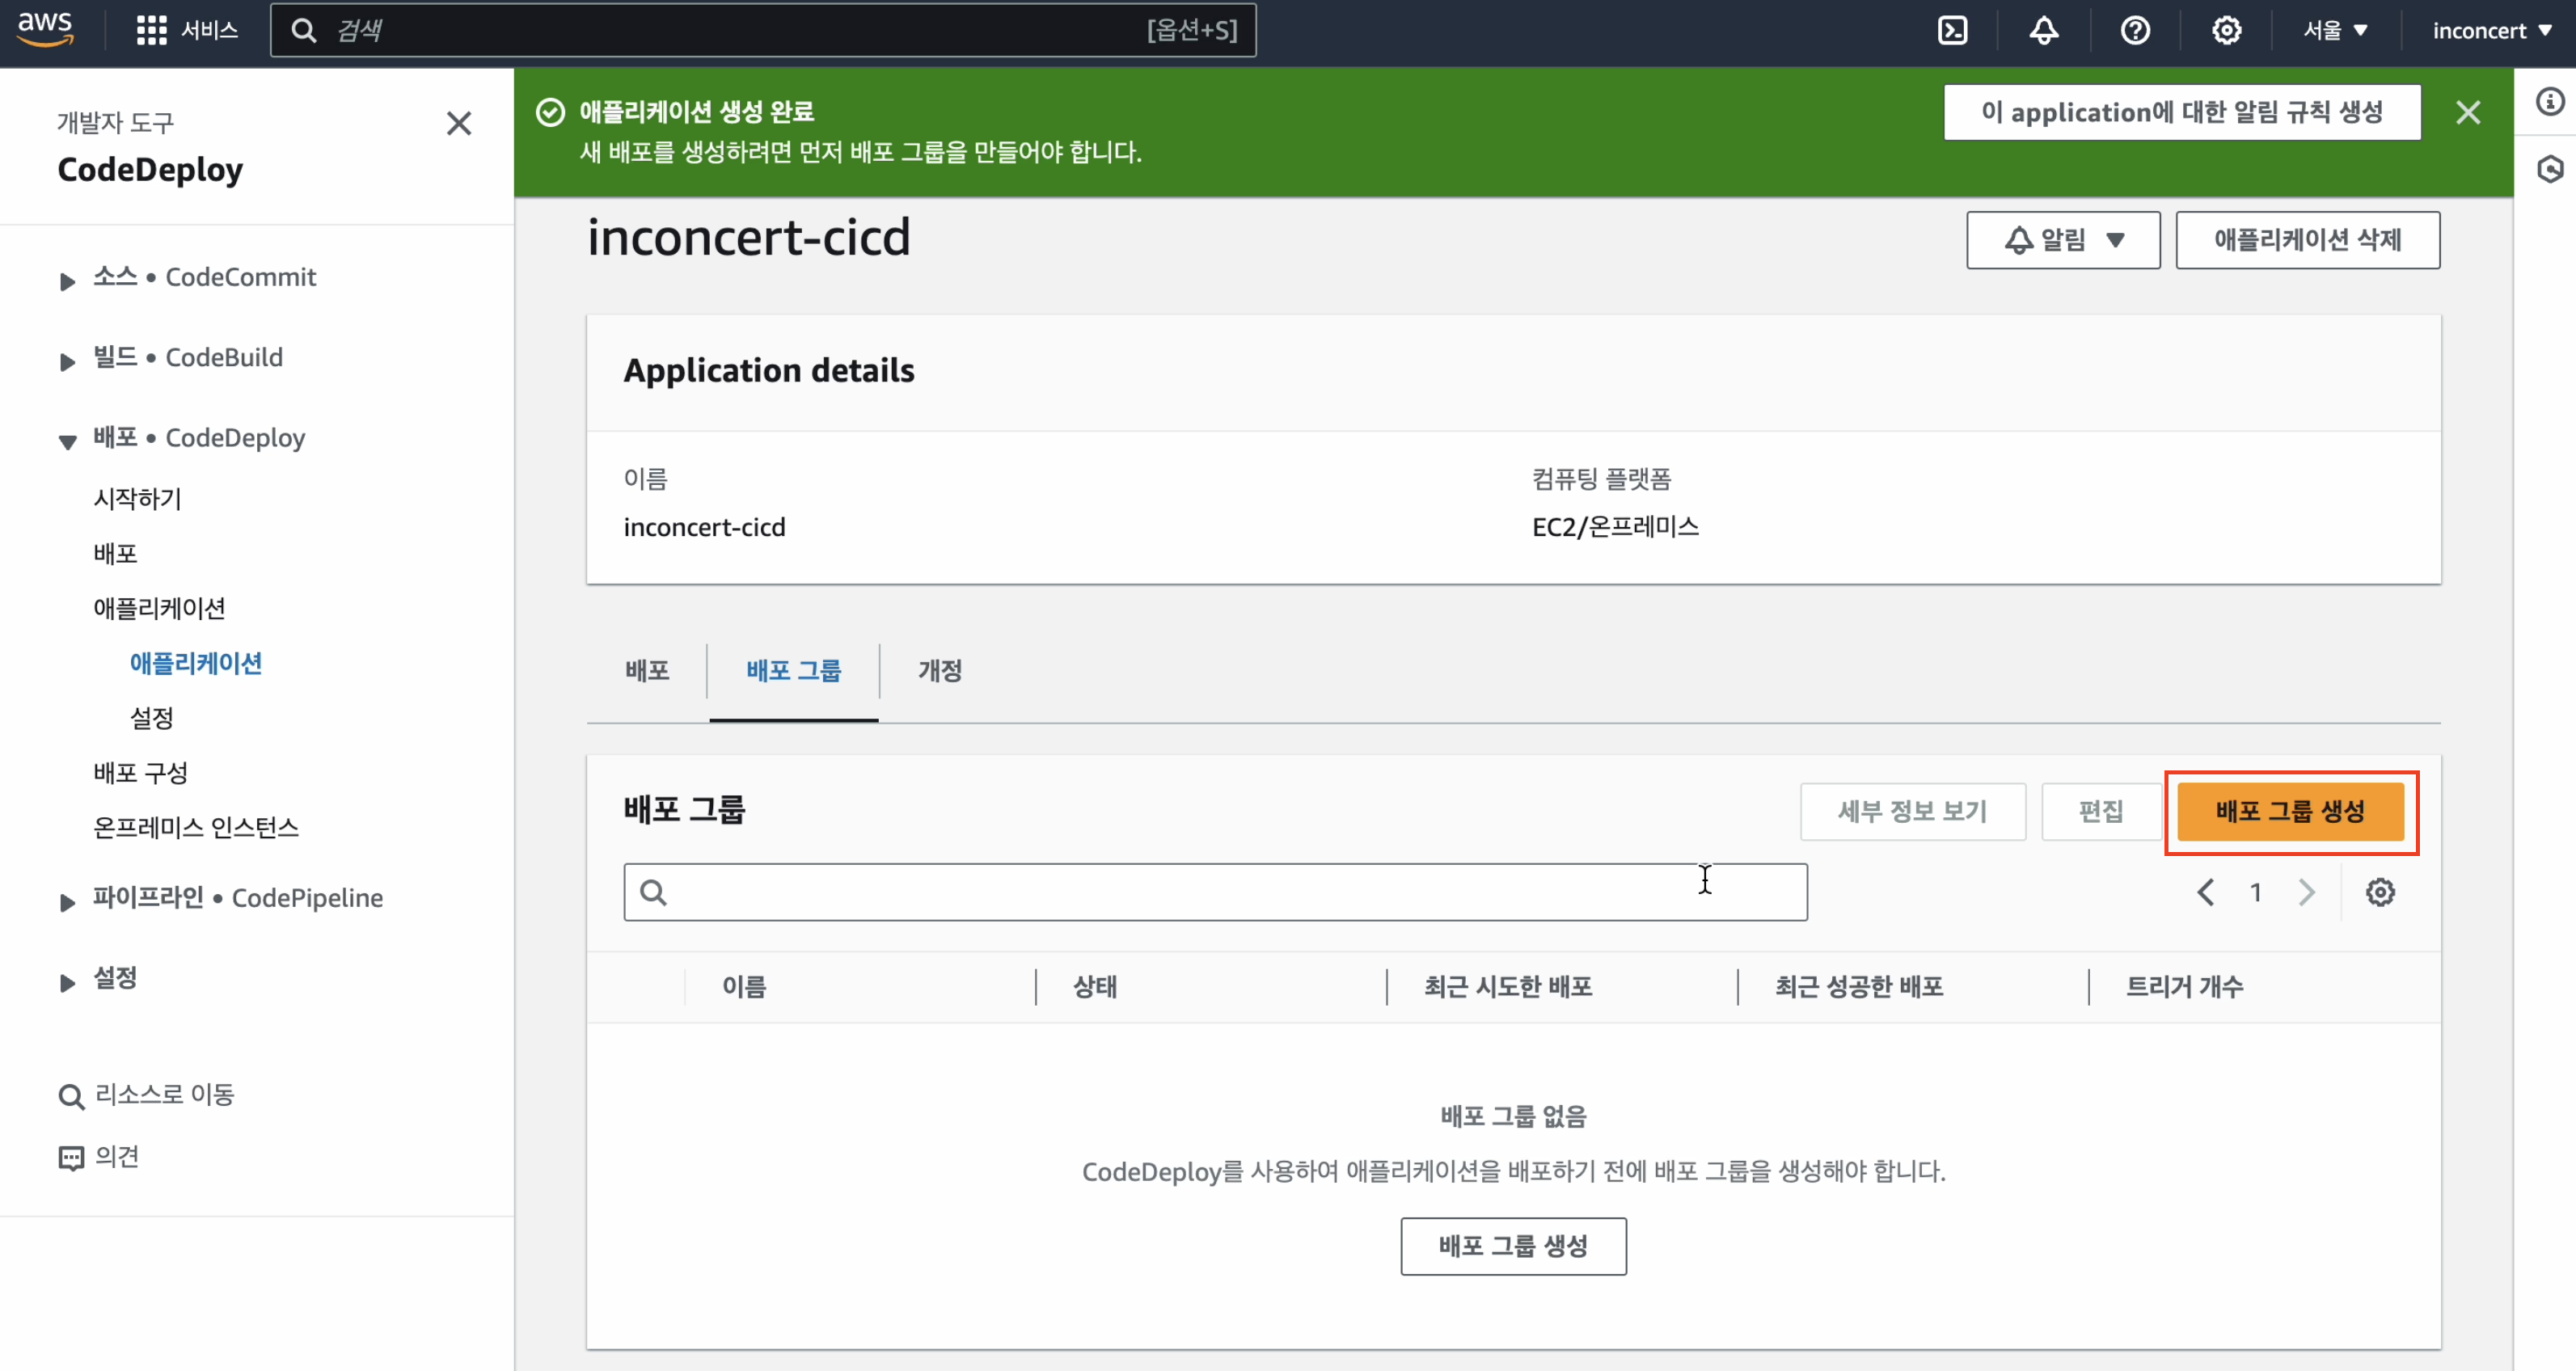The width and height of the screenshot is (2576, 1371).
Task: Open AWS CloudShell from the top bar
Action: [1953, 30]
